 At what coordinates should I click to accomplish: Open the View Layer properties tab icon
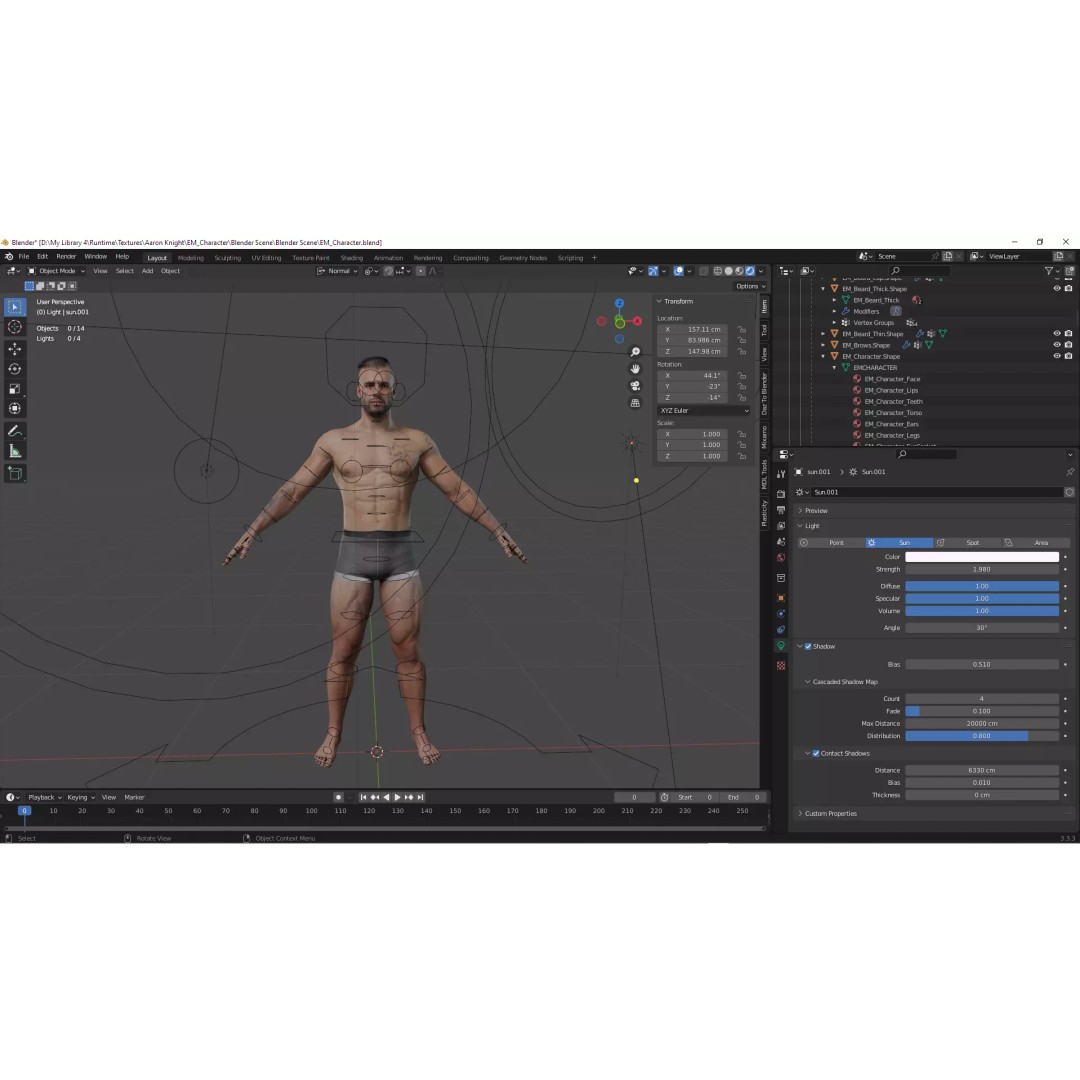(781, 526)
